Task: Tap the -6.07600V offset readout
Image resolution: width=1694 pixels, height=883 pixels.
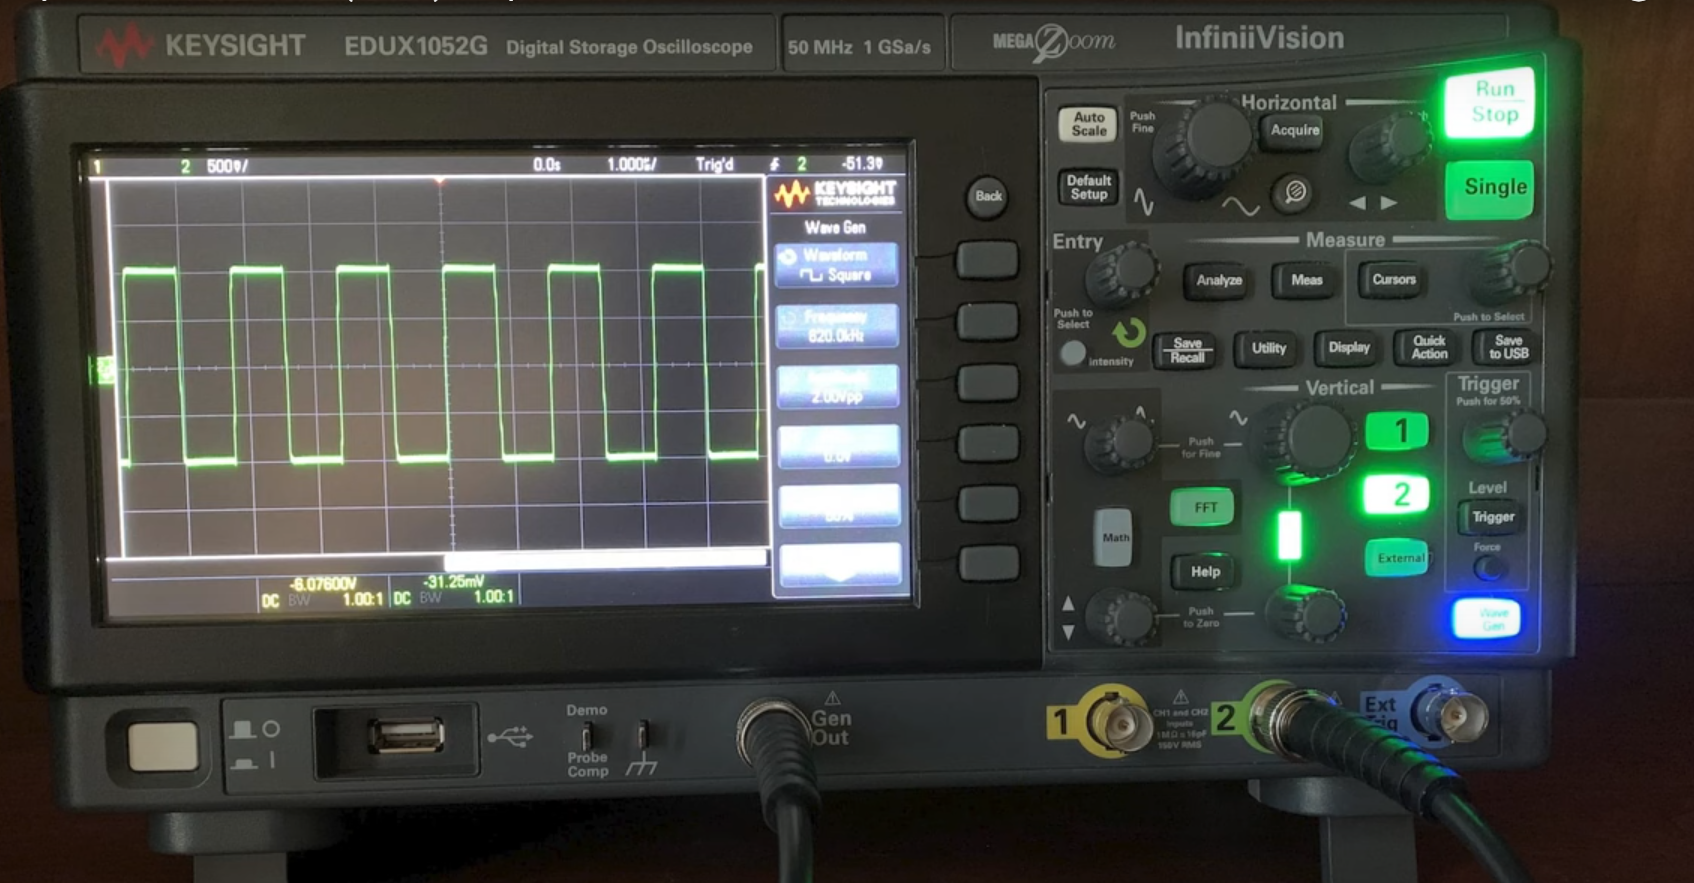Action: point(322,583)
